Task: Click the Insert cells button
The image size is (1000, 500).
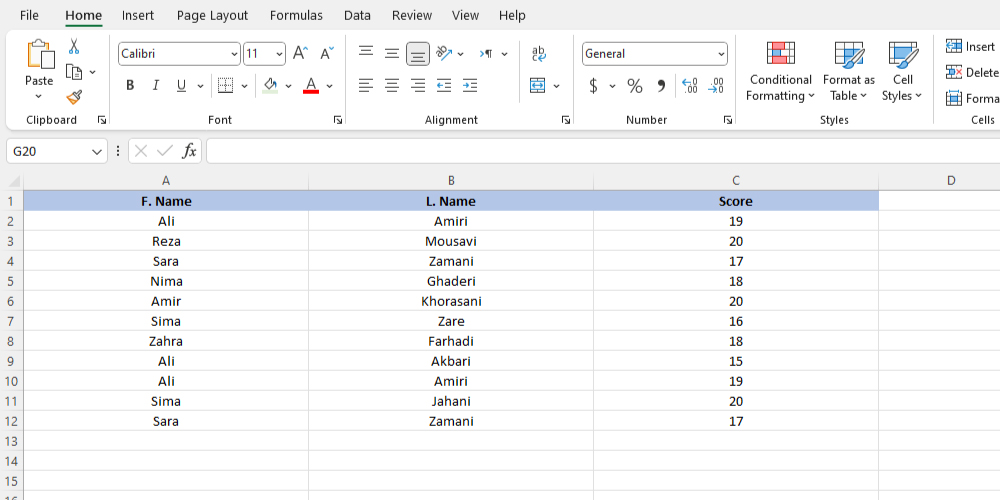Action: pos(970,47)
